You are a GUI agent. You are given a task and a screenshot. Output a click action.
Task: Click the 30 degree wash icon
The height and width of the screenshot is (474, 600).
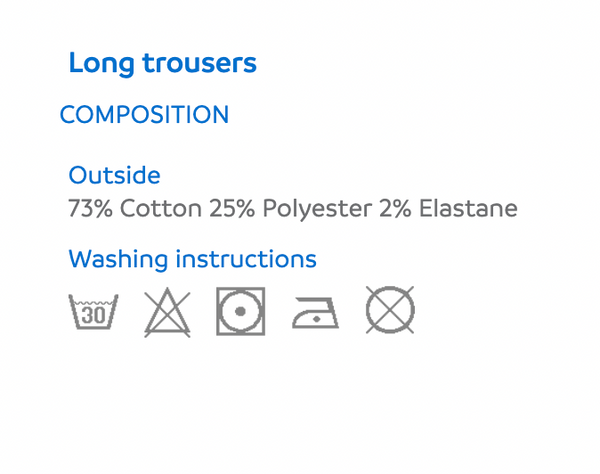(93, 311)
